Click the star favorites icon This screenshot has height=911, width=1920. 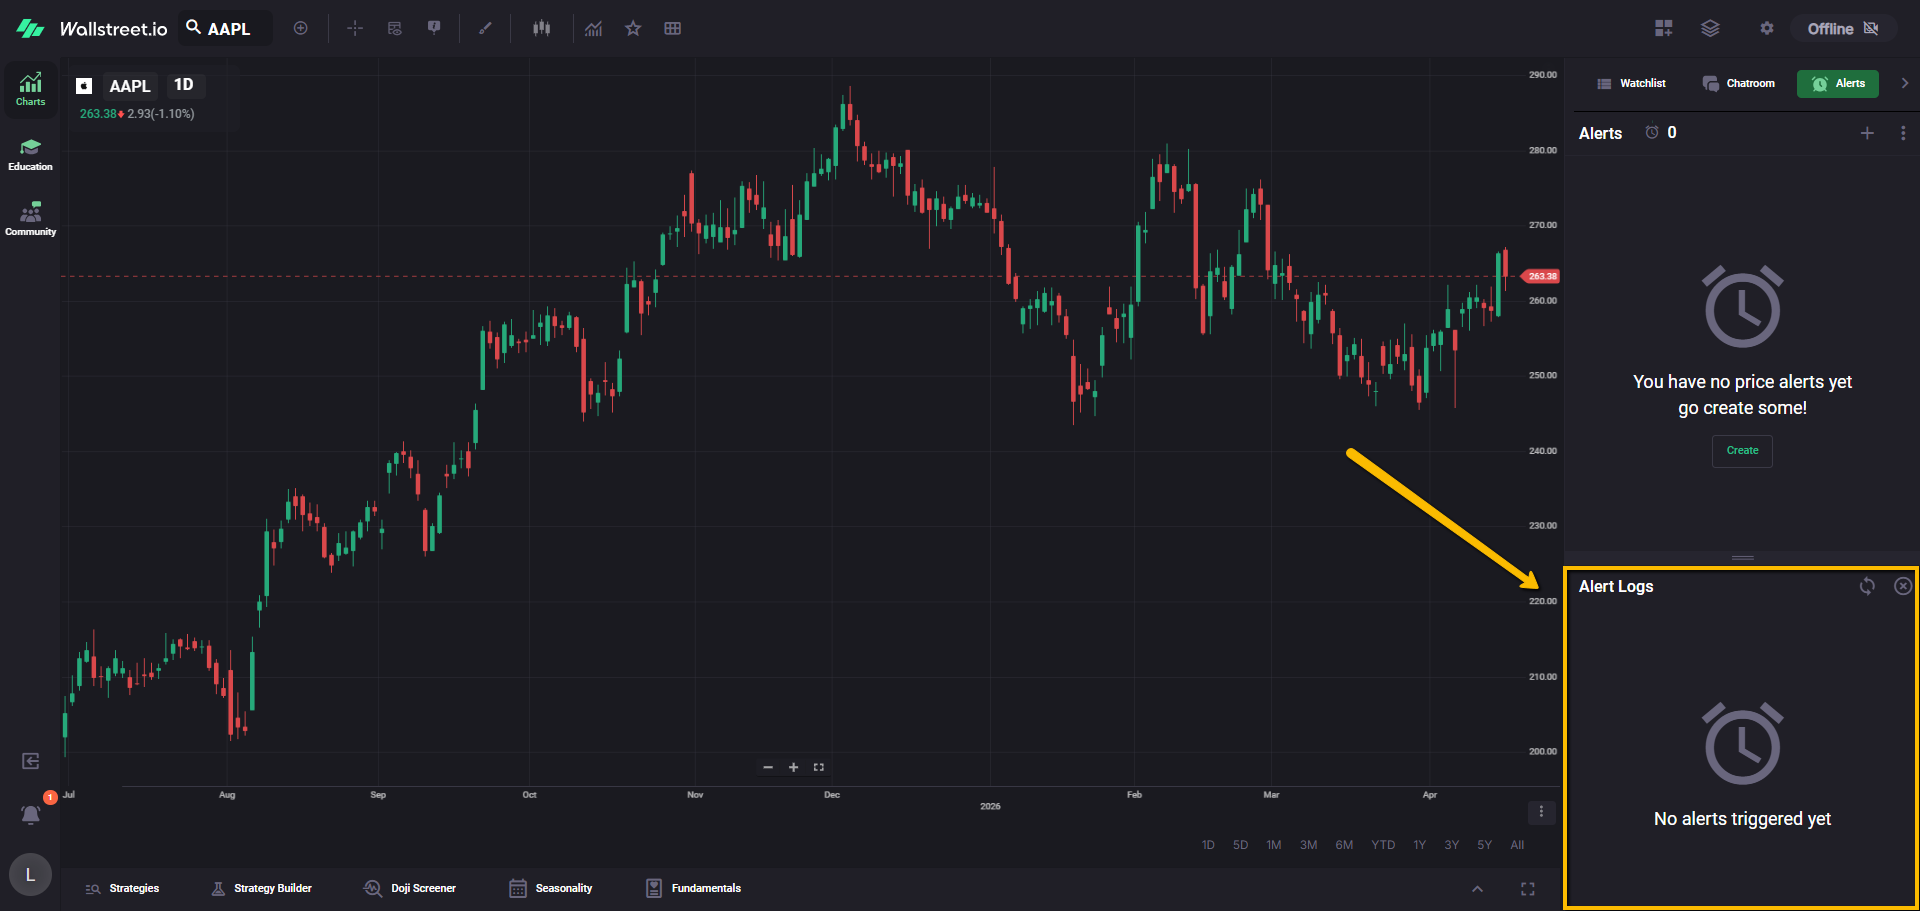pyautogui.click(x=633, y=28)
